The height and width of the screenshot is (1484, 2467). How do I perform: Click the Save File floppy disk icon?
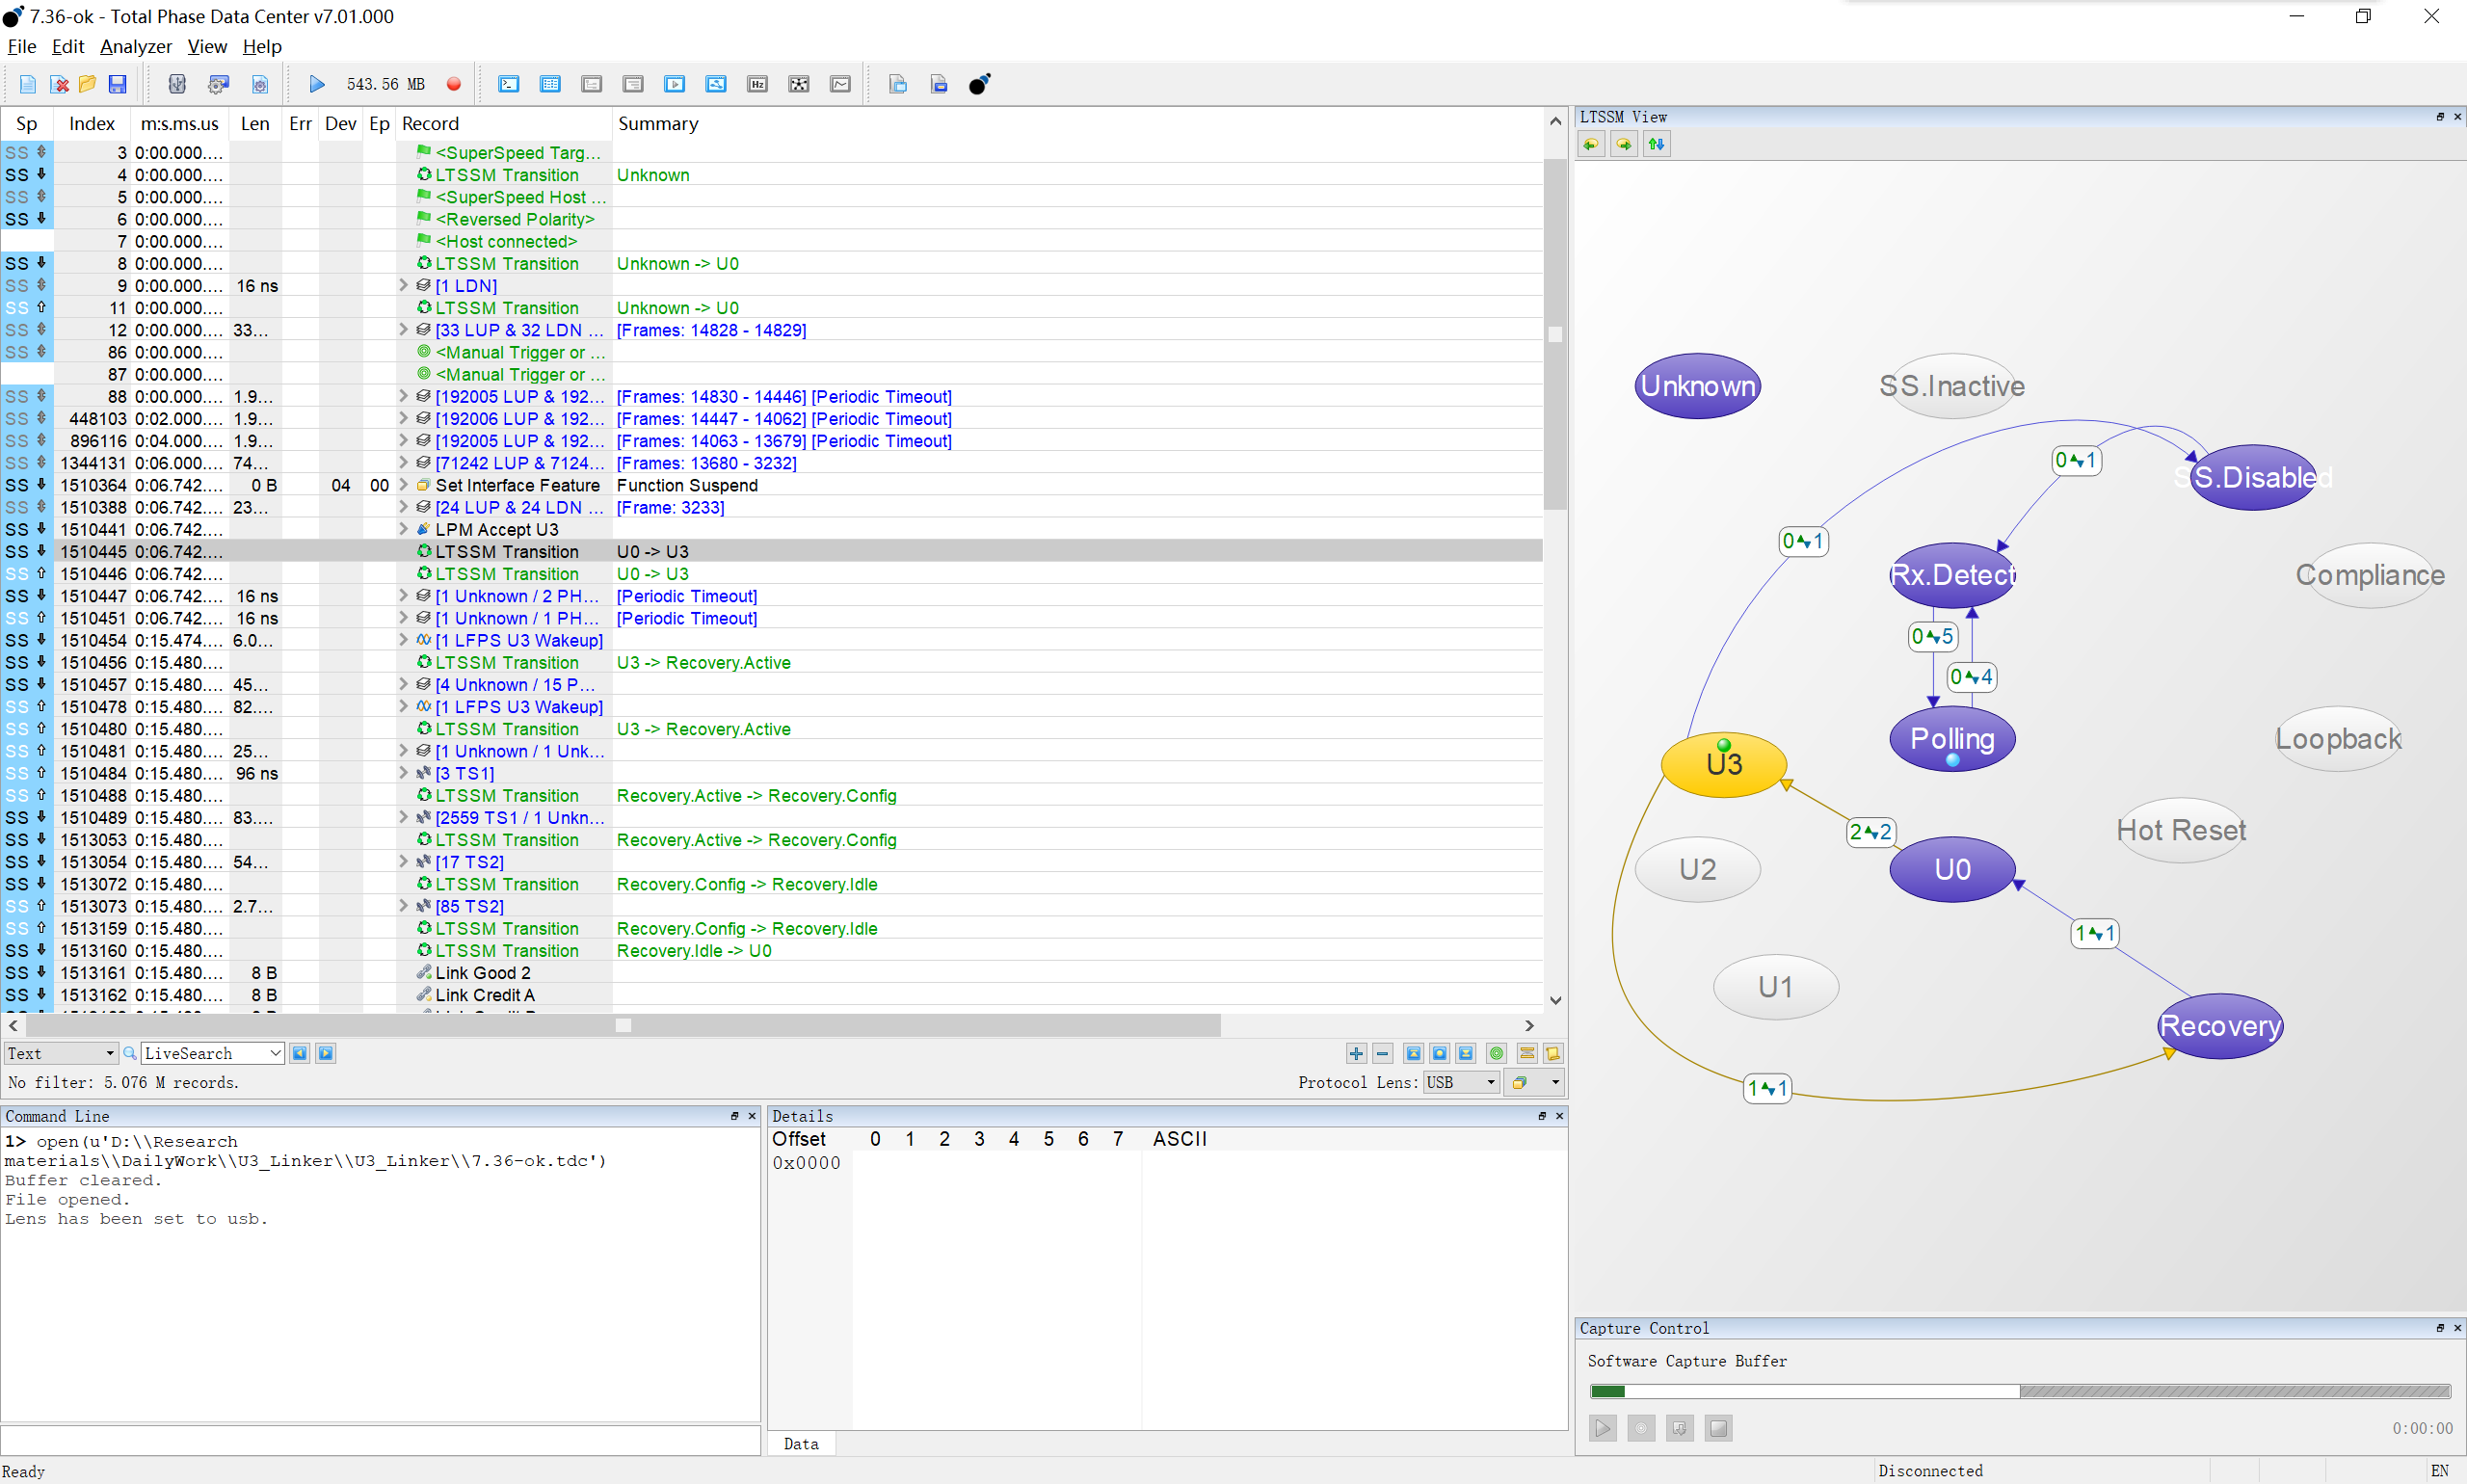tap(117, 84)
